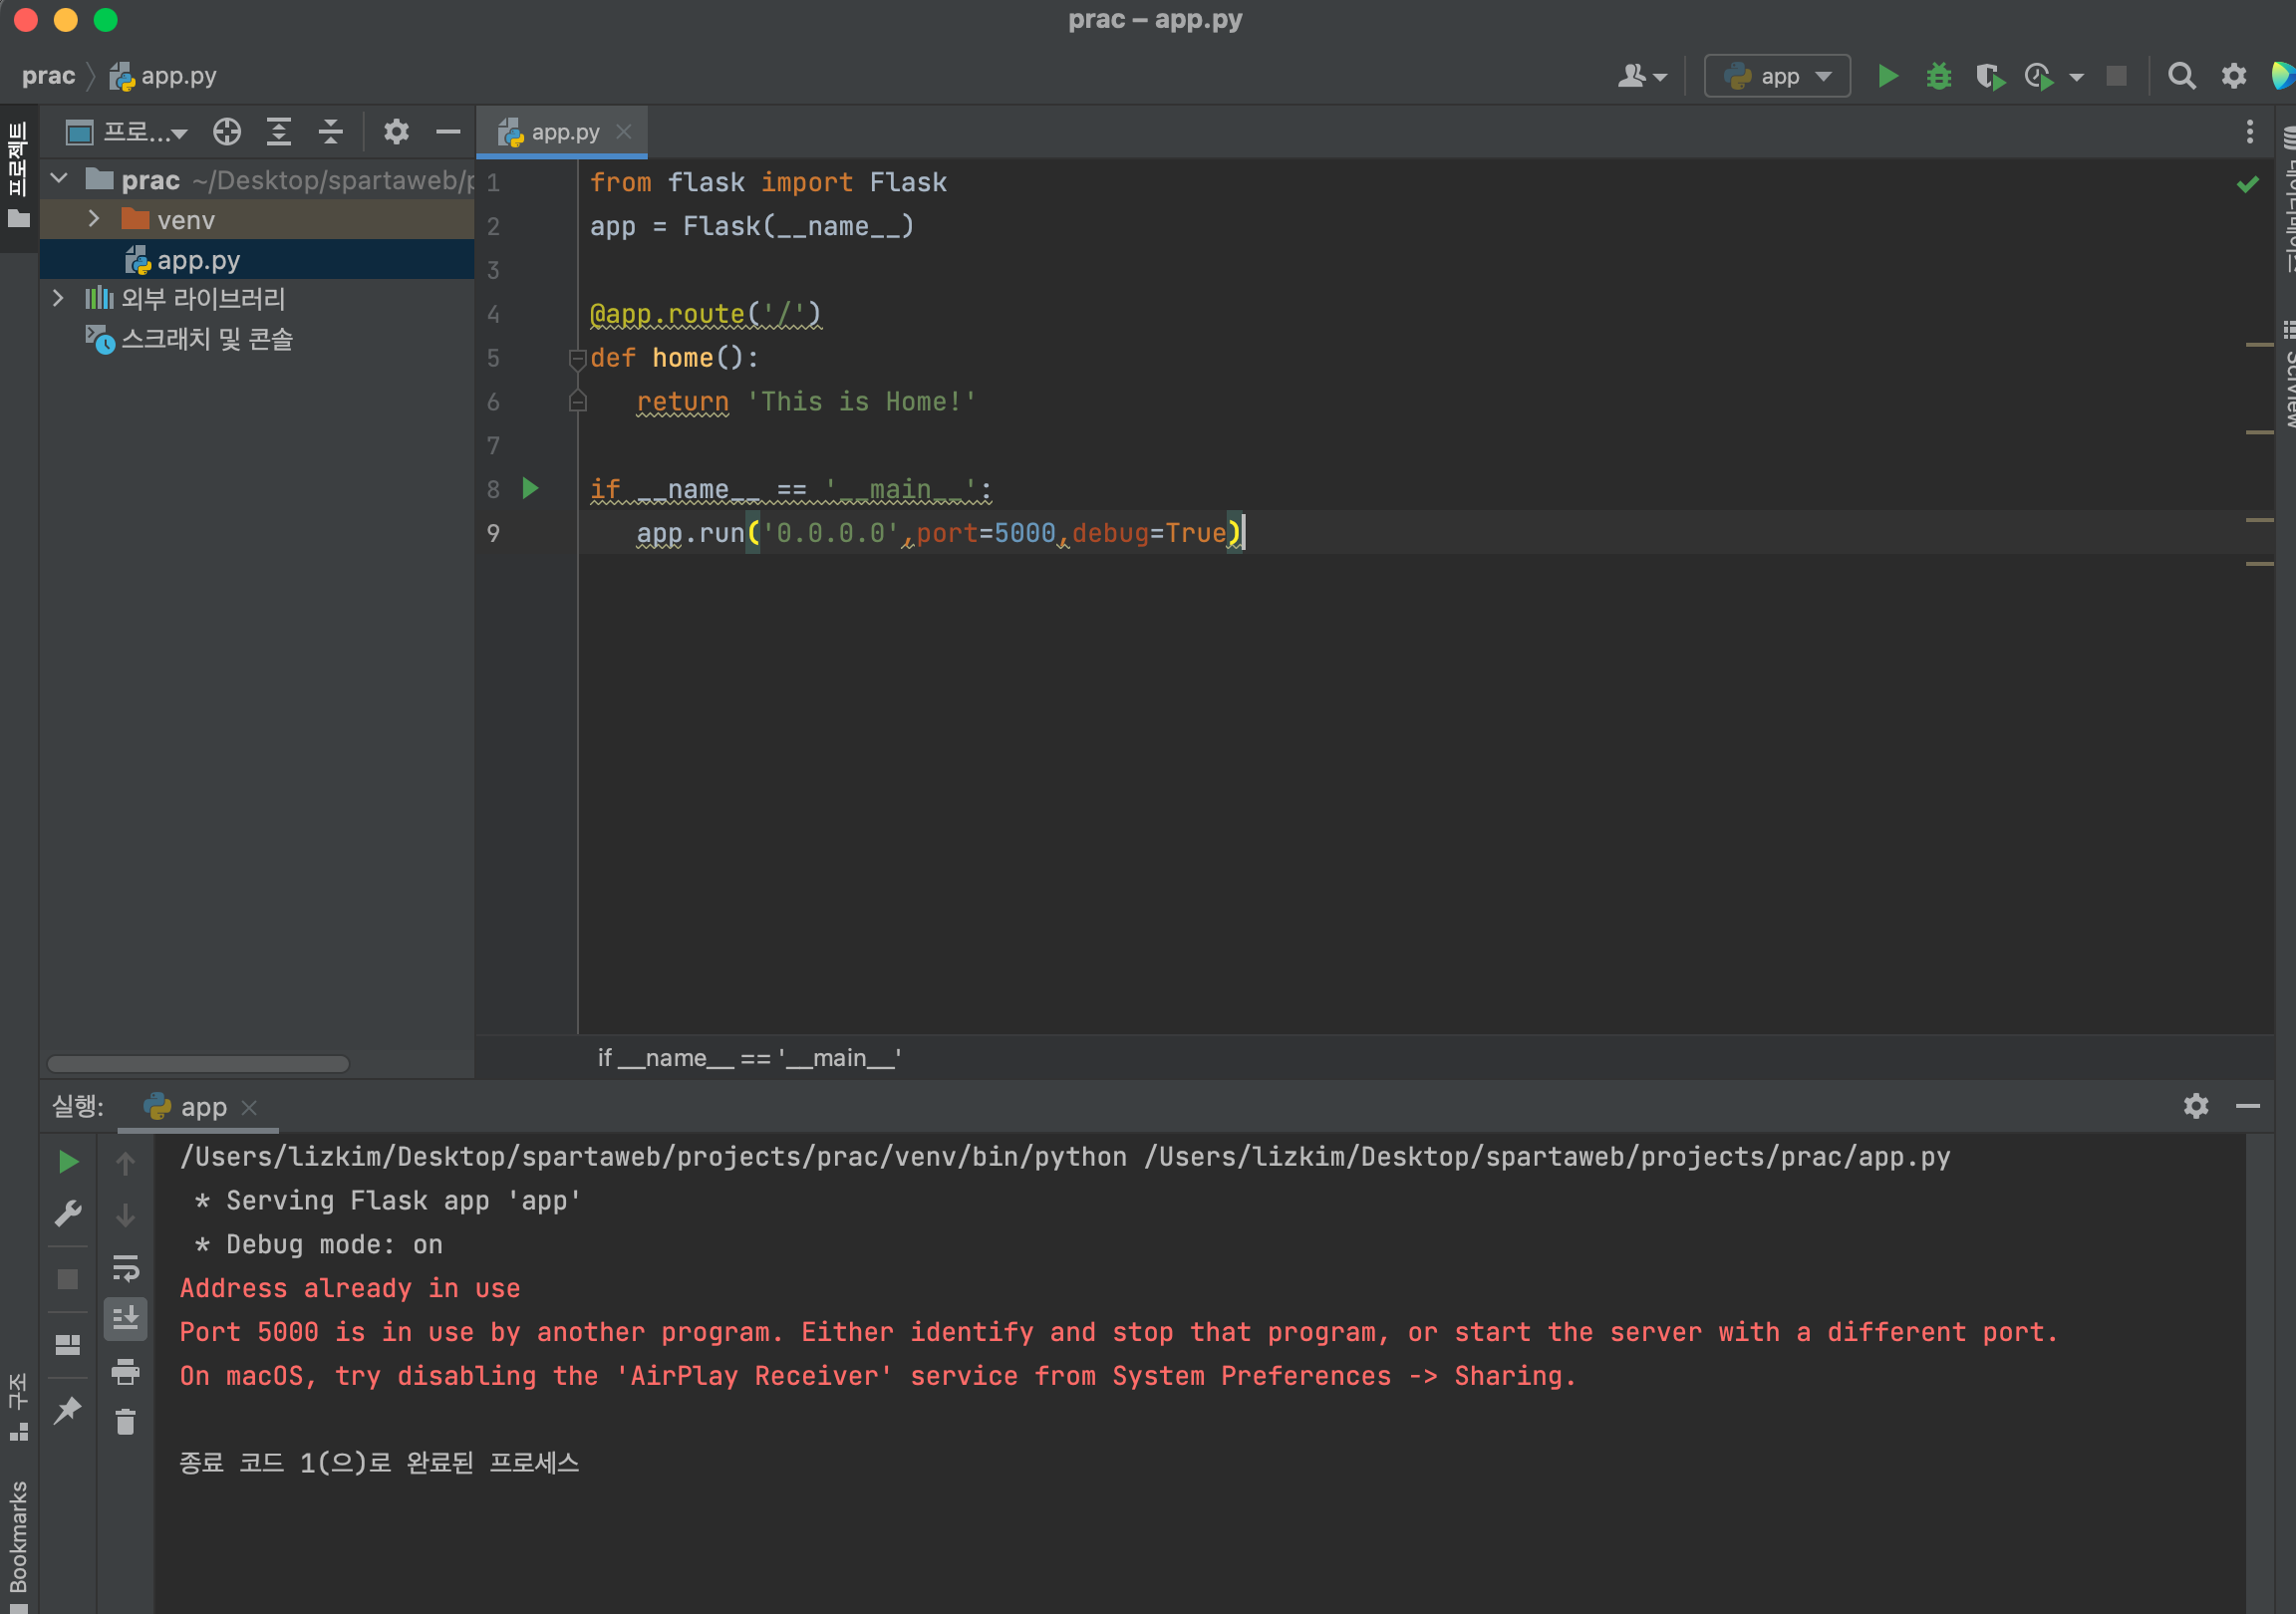Go down the stack trace
2296x1614 pixels.
click(x=125, y=1215)
